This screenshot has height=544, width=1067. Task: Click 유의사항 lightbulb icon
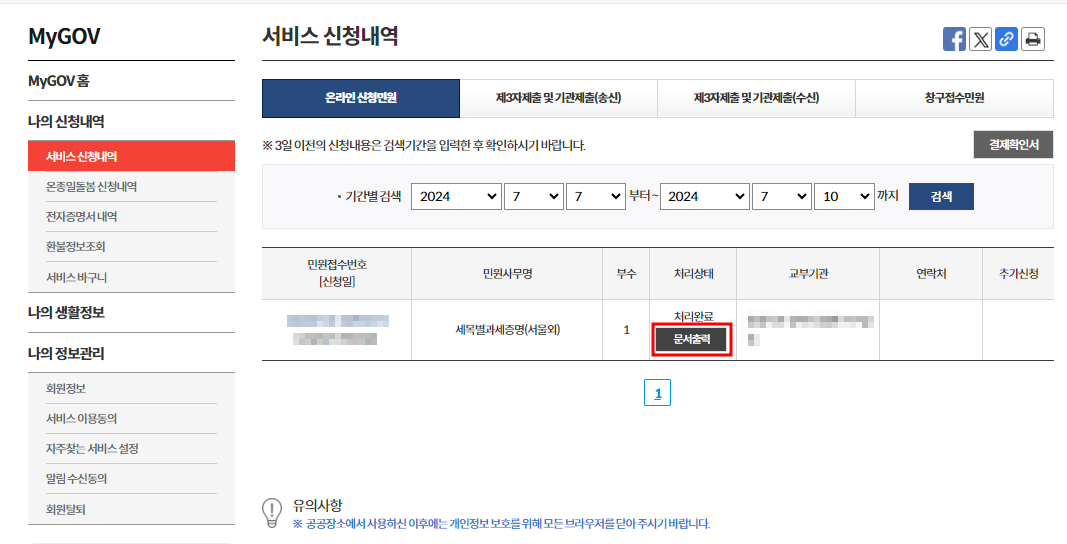pos(272,513)
